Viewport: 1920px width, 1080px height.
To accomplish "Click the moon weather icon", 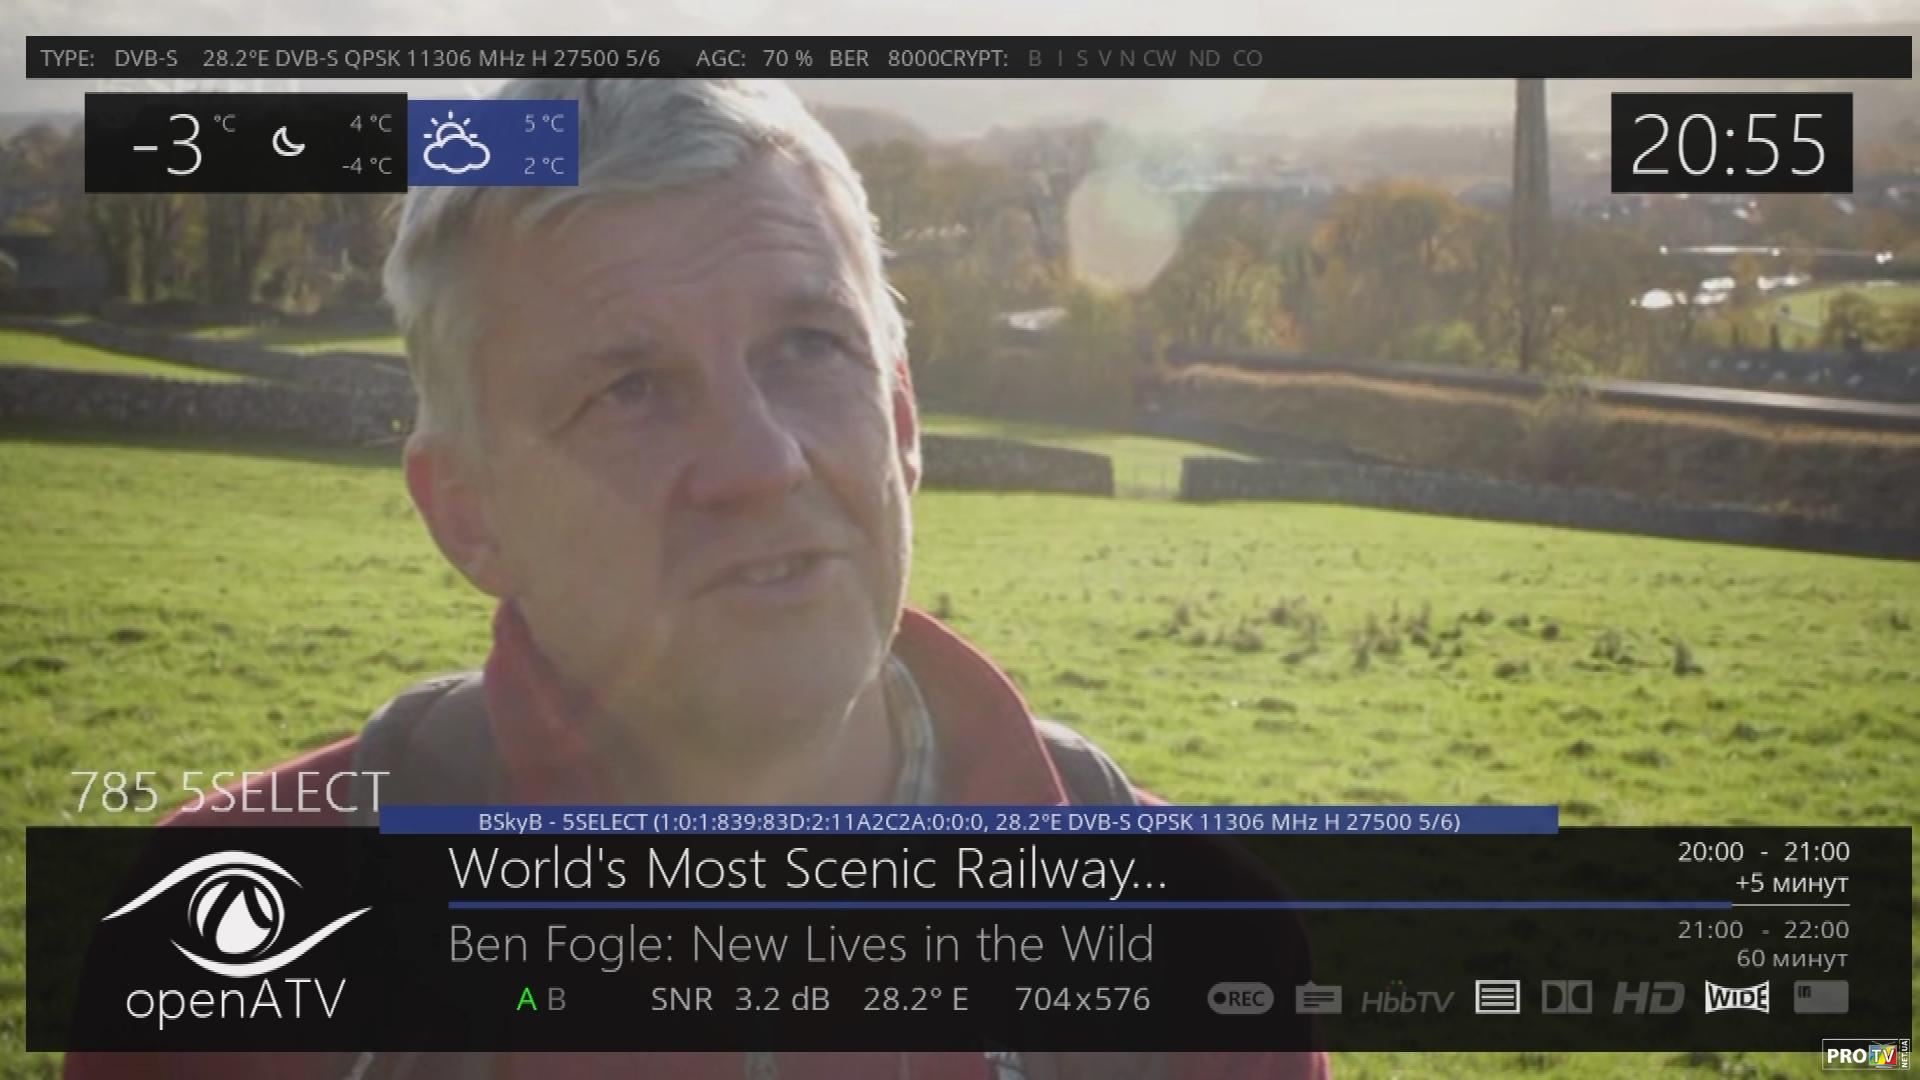I will pos(288,143).
